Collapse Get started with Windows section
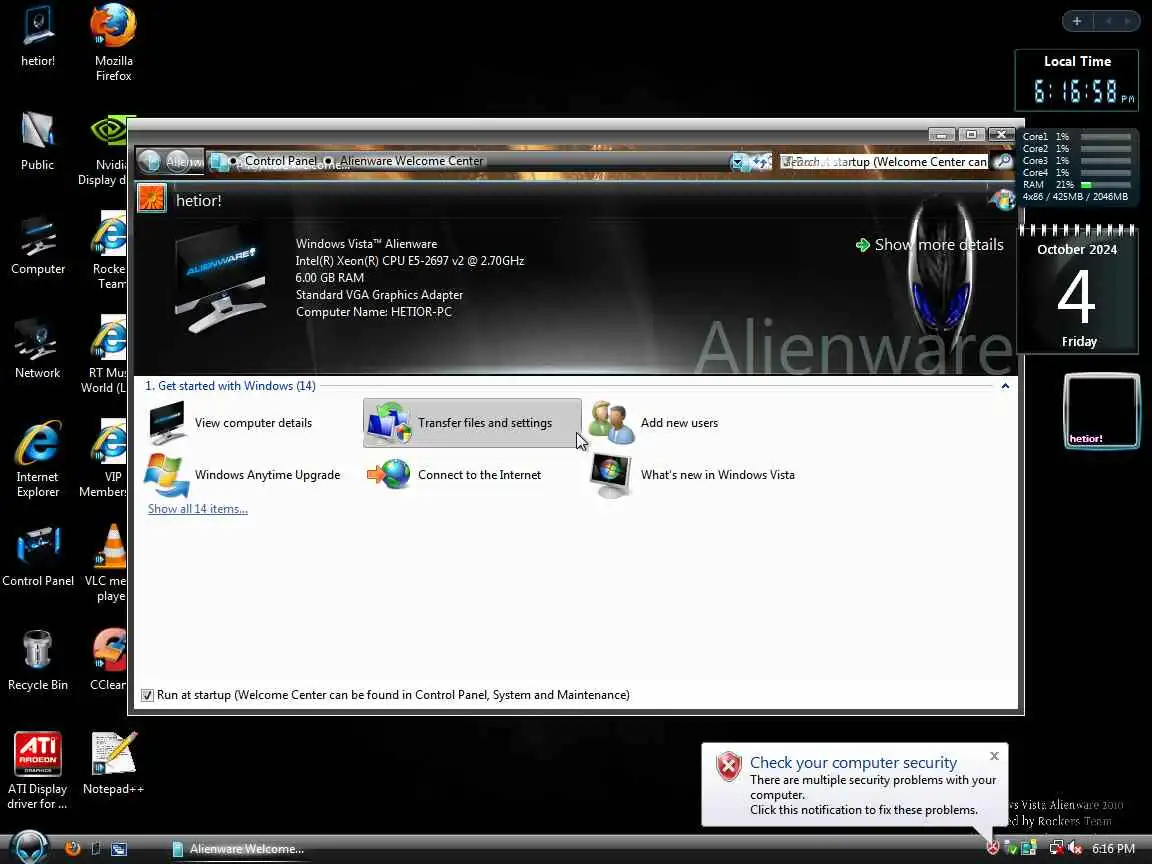This screenshot has height=864, width=1152. [x=1005, y=386]
